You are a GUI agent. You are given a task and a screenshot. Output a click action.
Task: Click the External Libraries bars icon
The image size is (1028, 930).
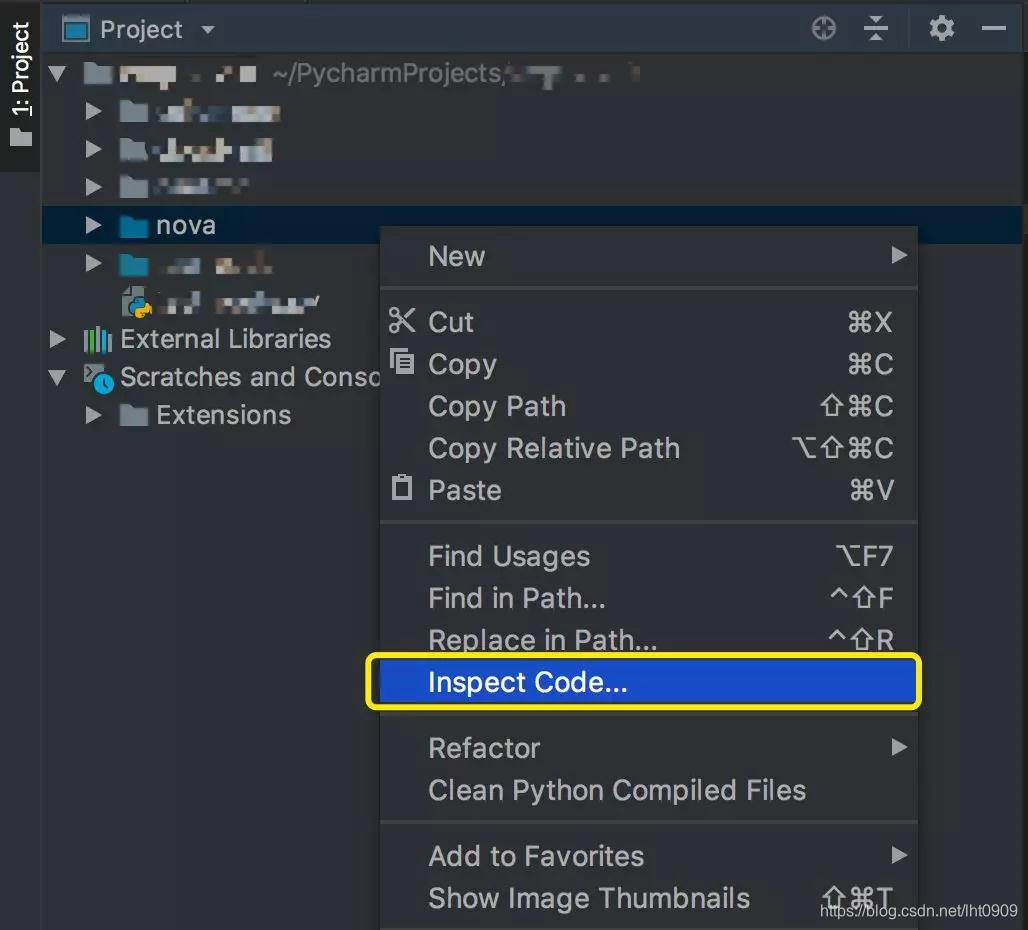(x=98, y=339)
